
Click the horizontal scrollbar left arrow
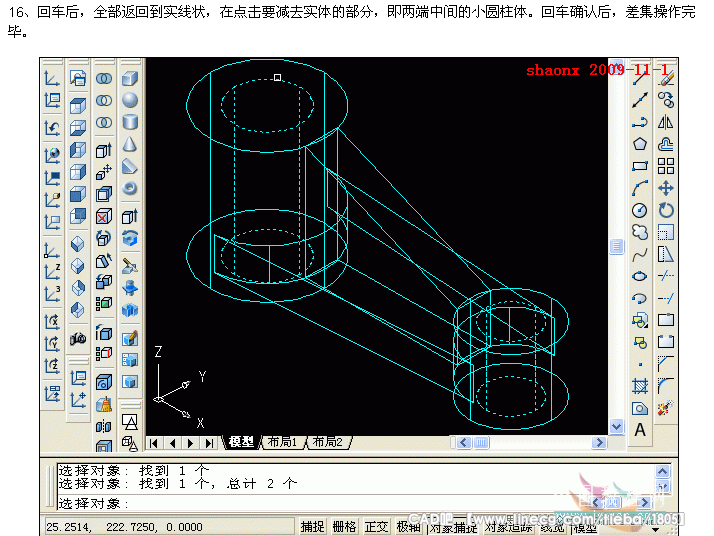coord(464,442)
